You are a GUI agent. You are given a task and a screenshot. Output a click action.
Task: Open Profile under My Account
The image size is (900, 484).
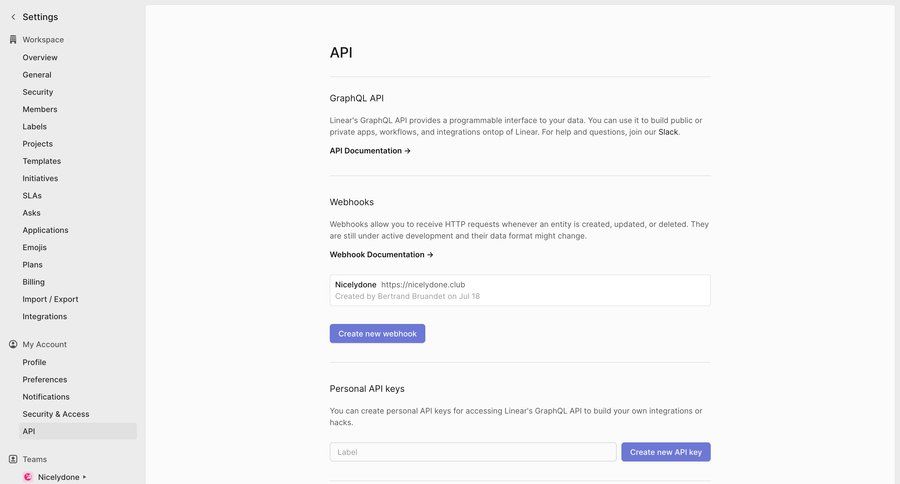click(34, 362)
